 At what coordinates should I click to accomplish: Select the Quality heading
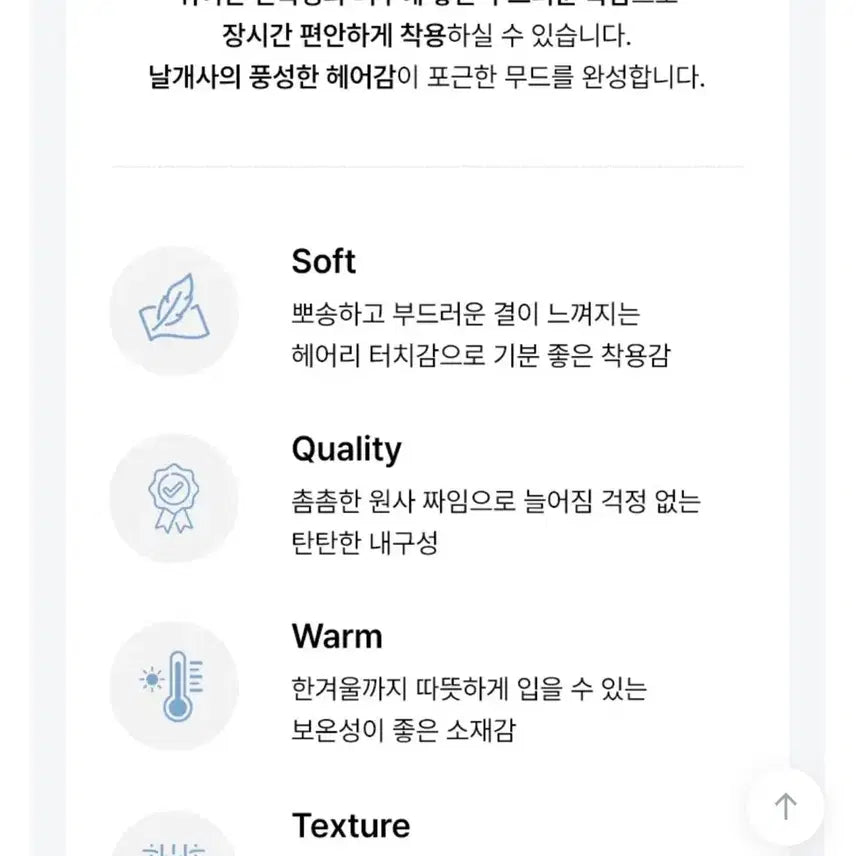click(x=346, y=449)
